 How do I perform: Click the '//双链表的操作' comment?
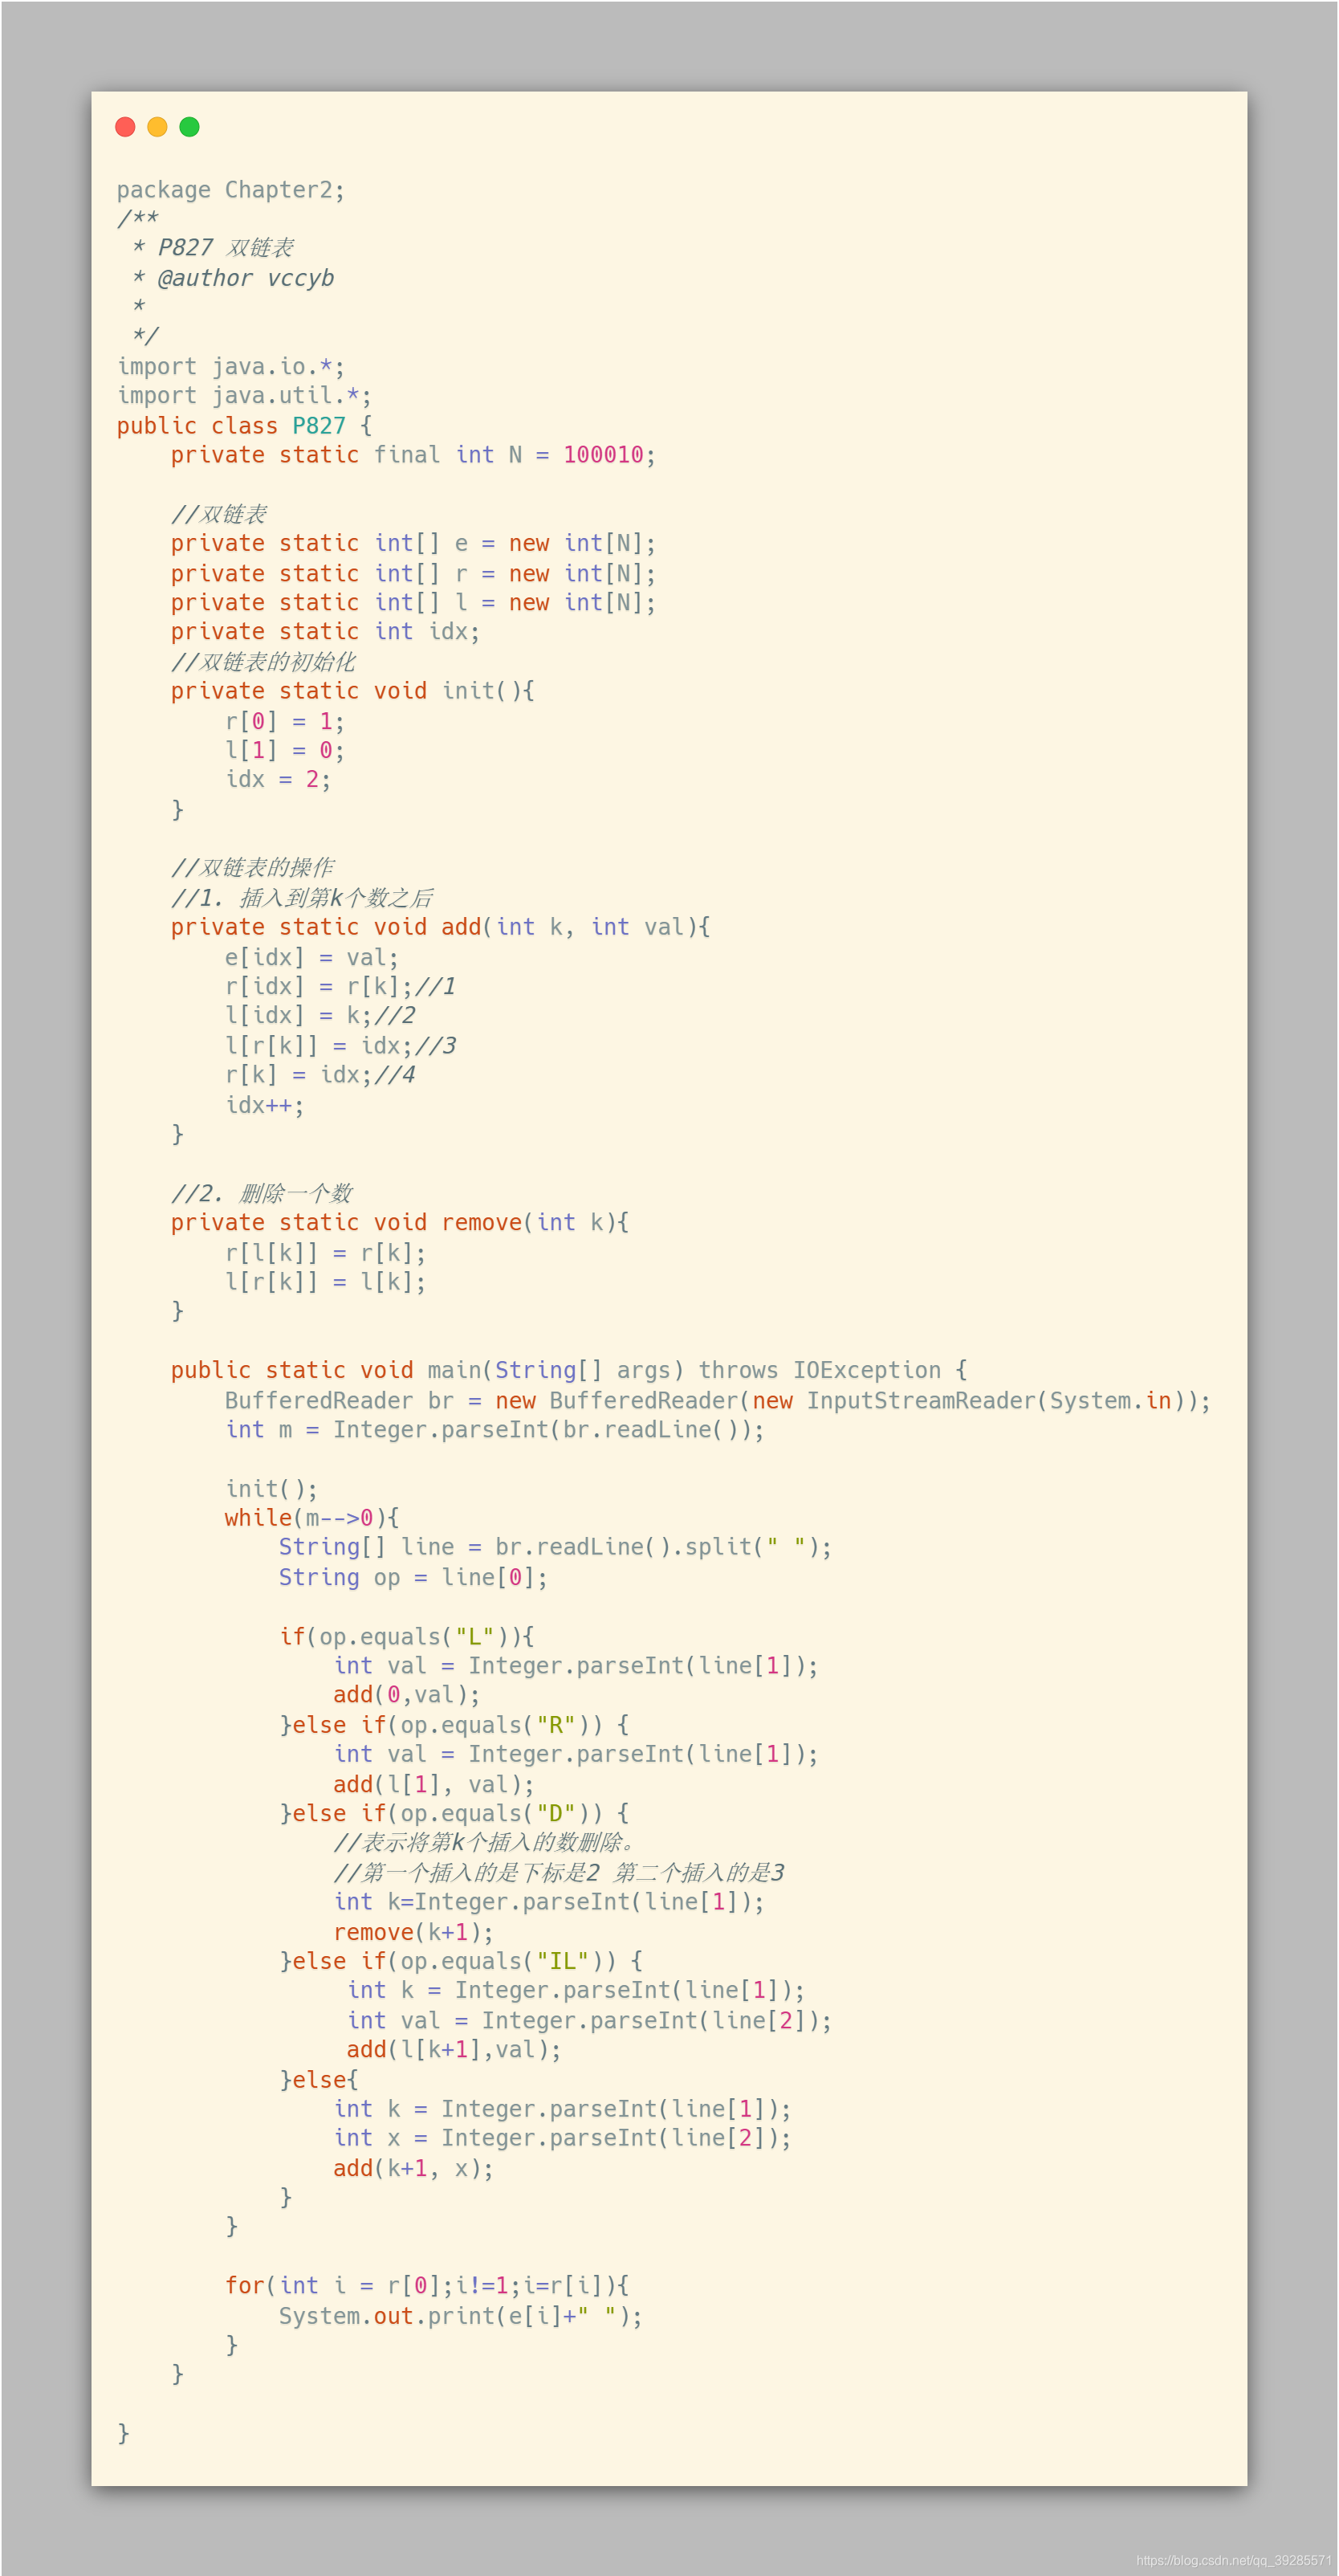click(x=252, y=868)
